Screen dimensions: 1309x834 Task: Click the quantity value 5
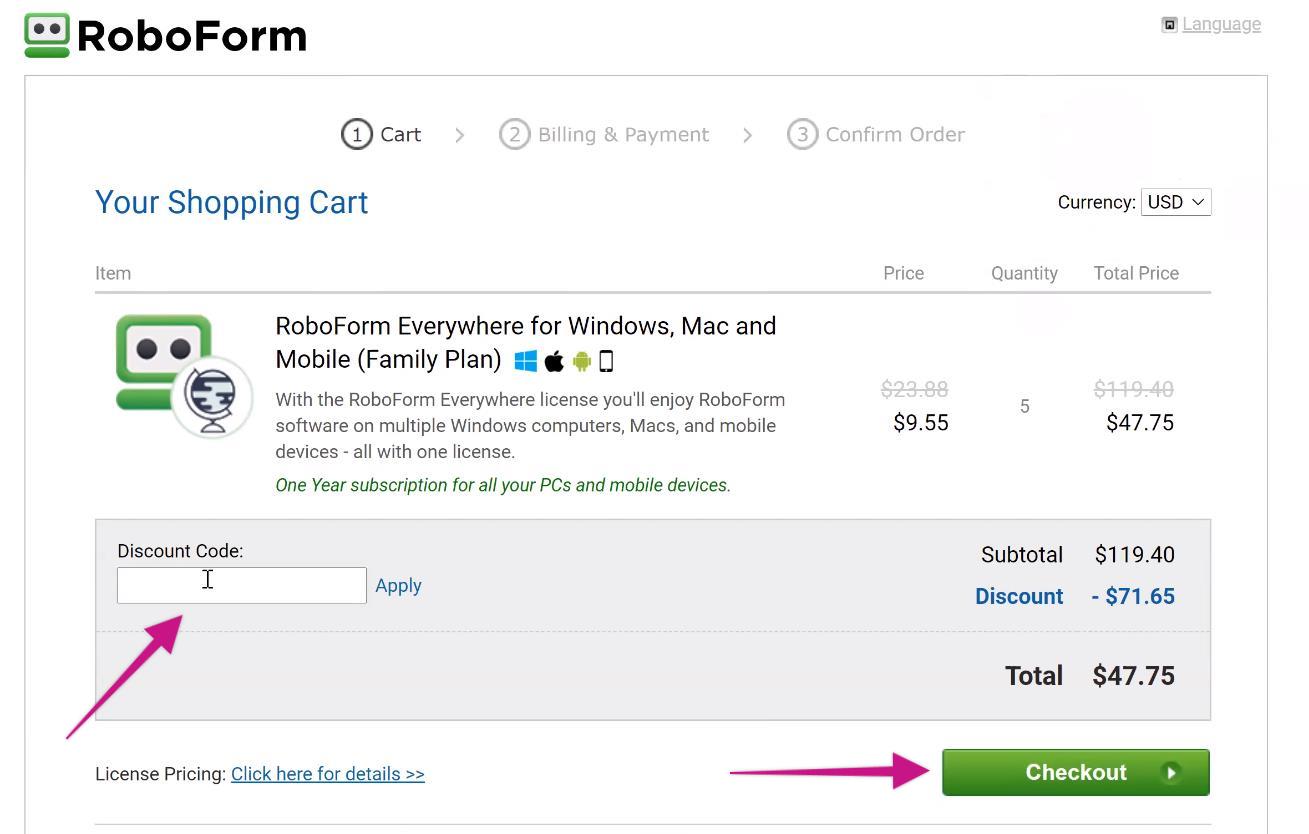[1024, 406]
